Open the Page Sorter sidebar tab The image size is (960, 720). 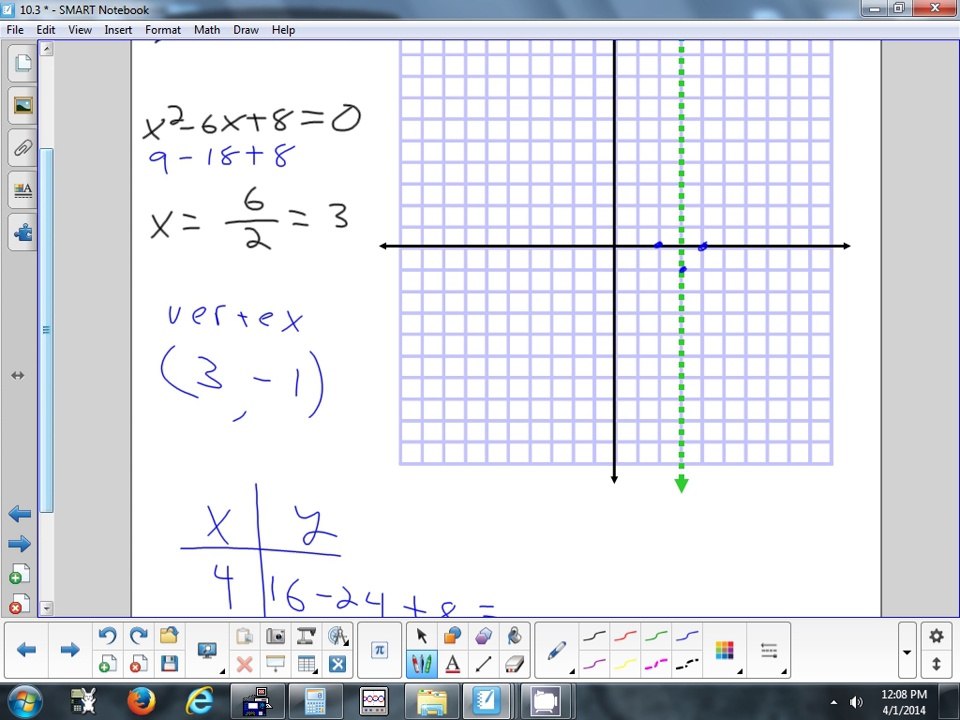[23, 63]
